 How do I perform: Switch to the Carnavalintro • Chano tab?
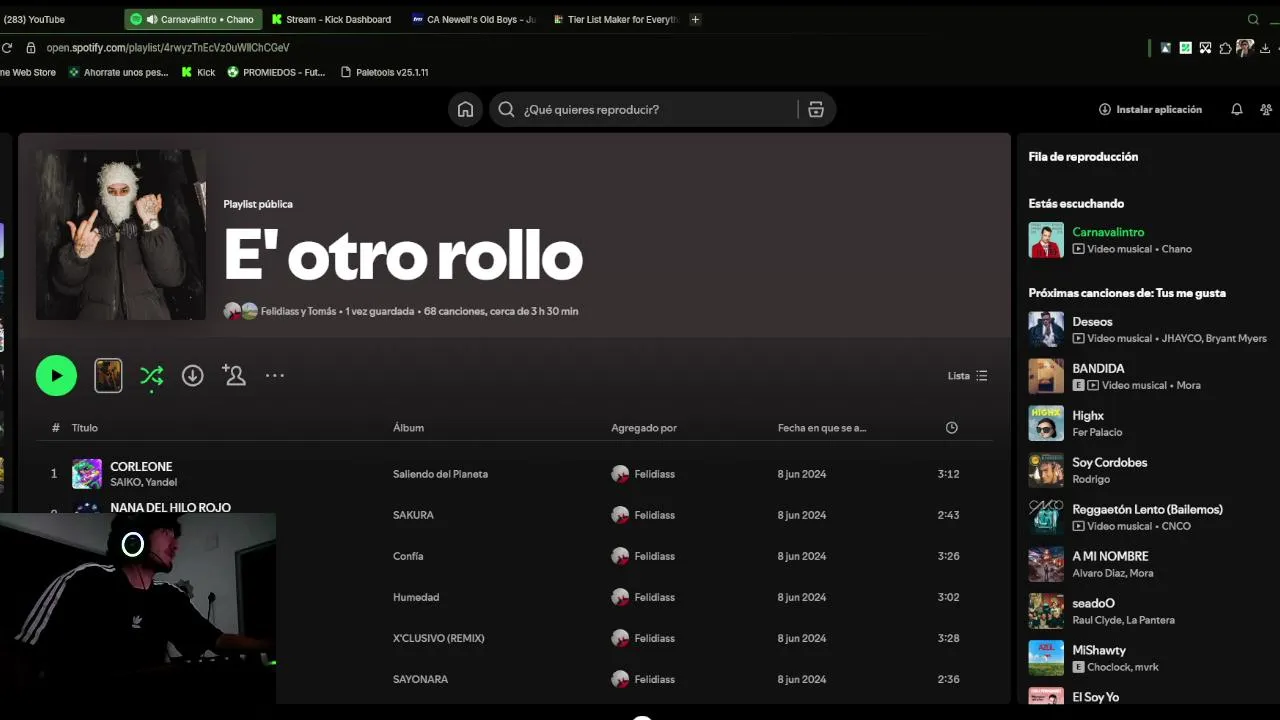[x=194, y=19]
